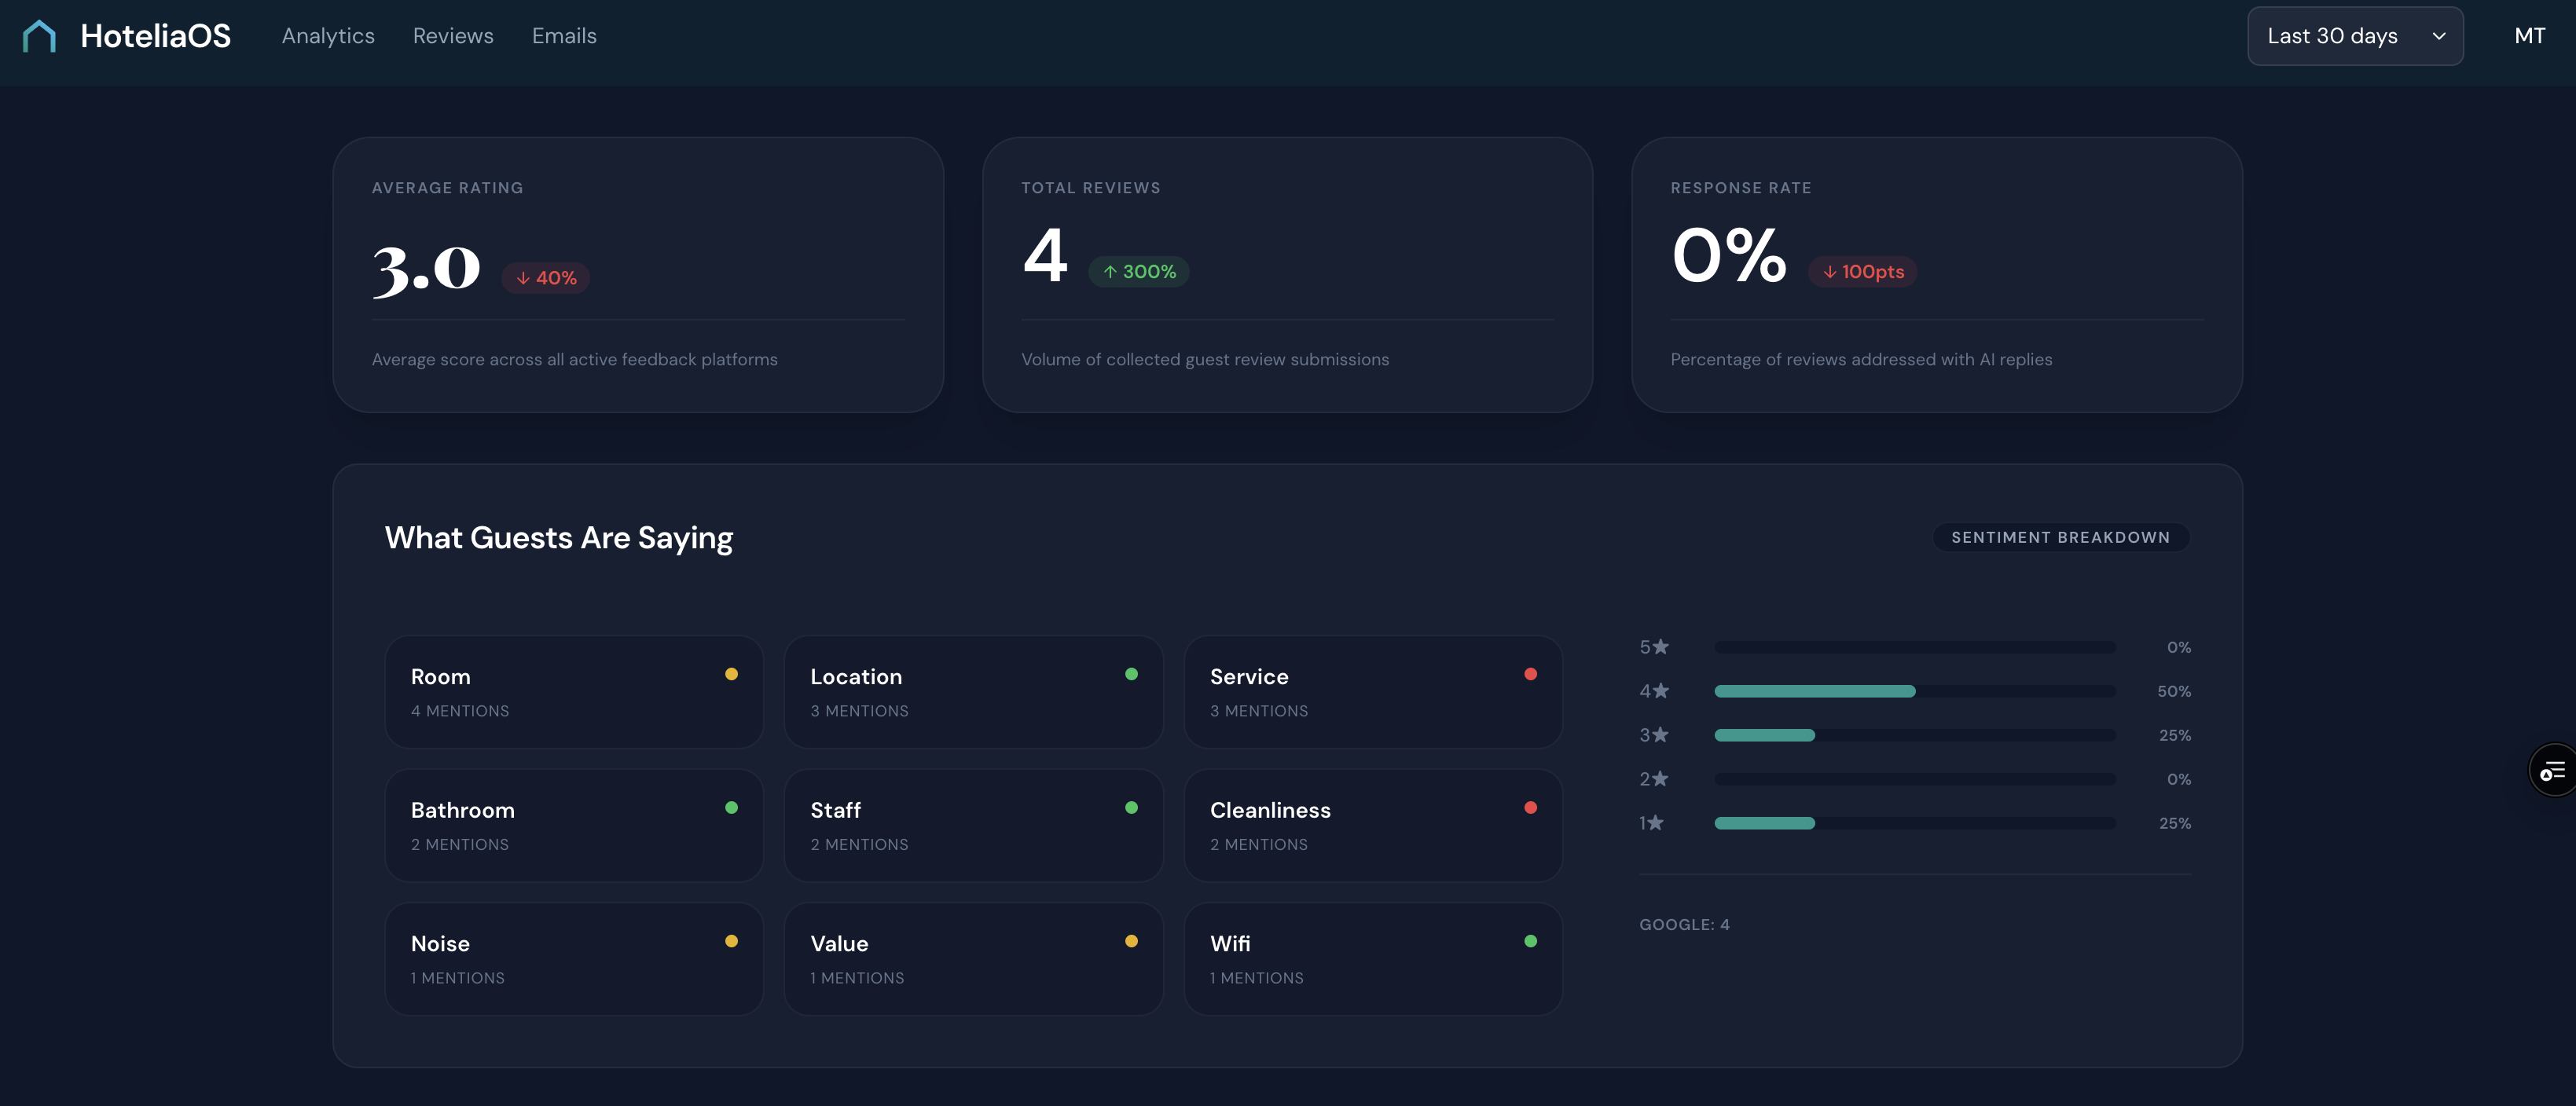The height and width of the screenshot is (1106, 2576).
Task: Click the 5-star empty progress bar
Action: [1914, 647]
